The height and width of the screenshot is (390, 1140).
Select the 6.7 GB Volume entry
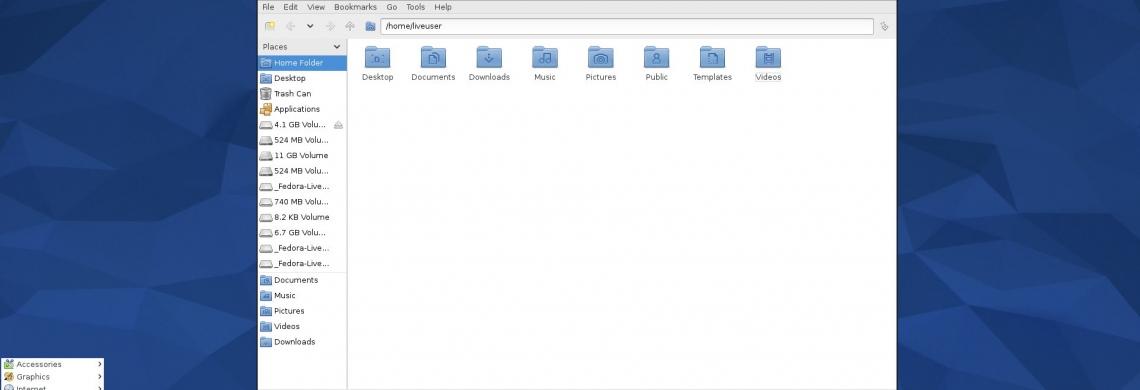(x=302, y=233)
